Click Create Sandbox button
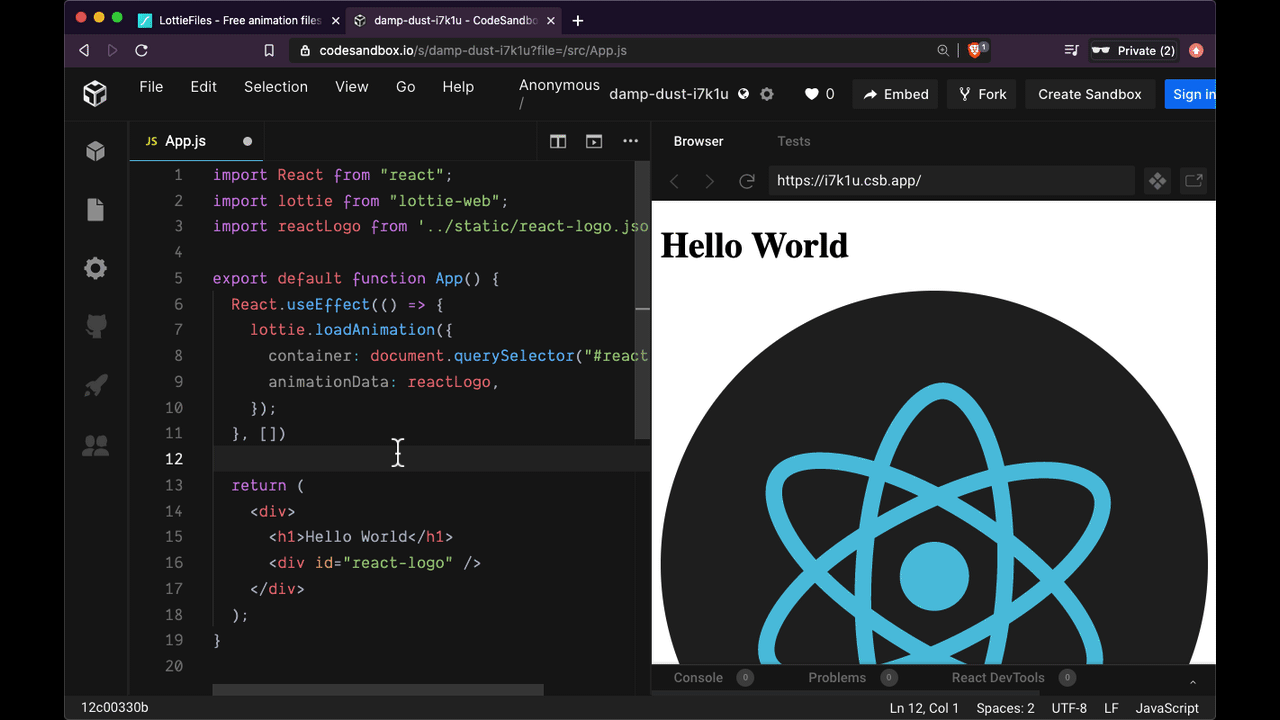 point(1090,94)
